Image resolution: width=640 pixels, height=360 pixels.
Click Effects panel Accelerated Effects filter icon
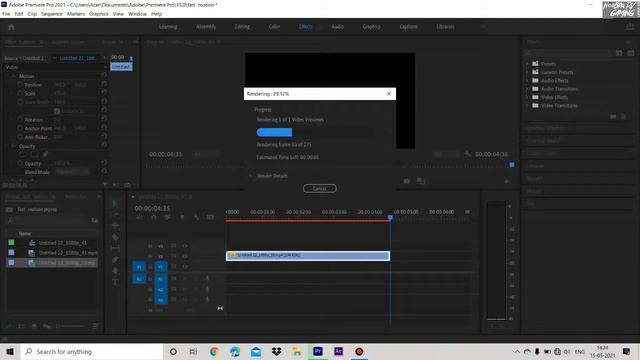point(619,53)
